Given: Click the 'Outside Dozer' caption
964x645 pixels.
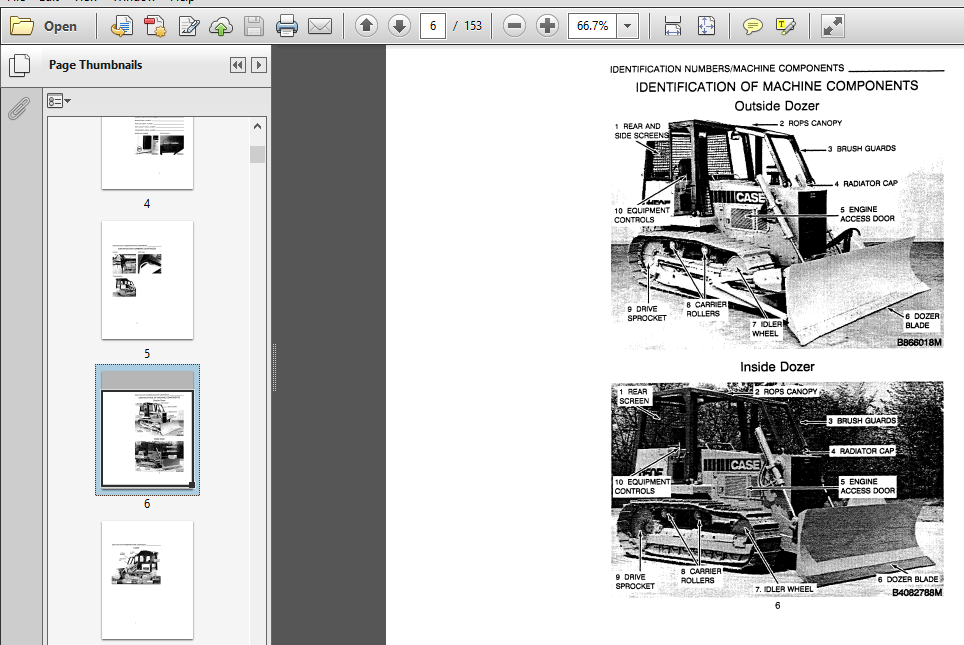Looking at the screenshot, I should click(777, 106).
